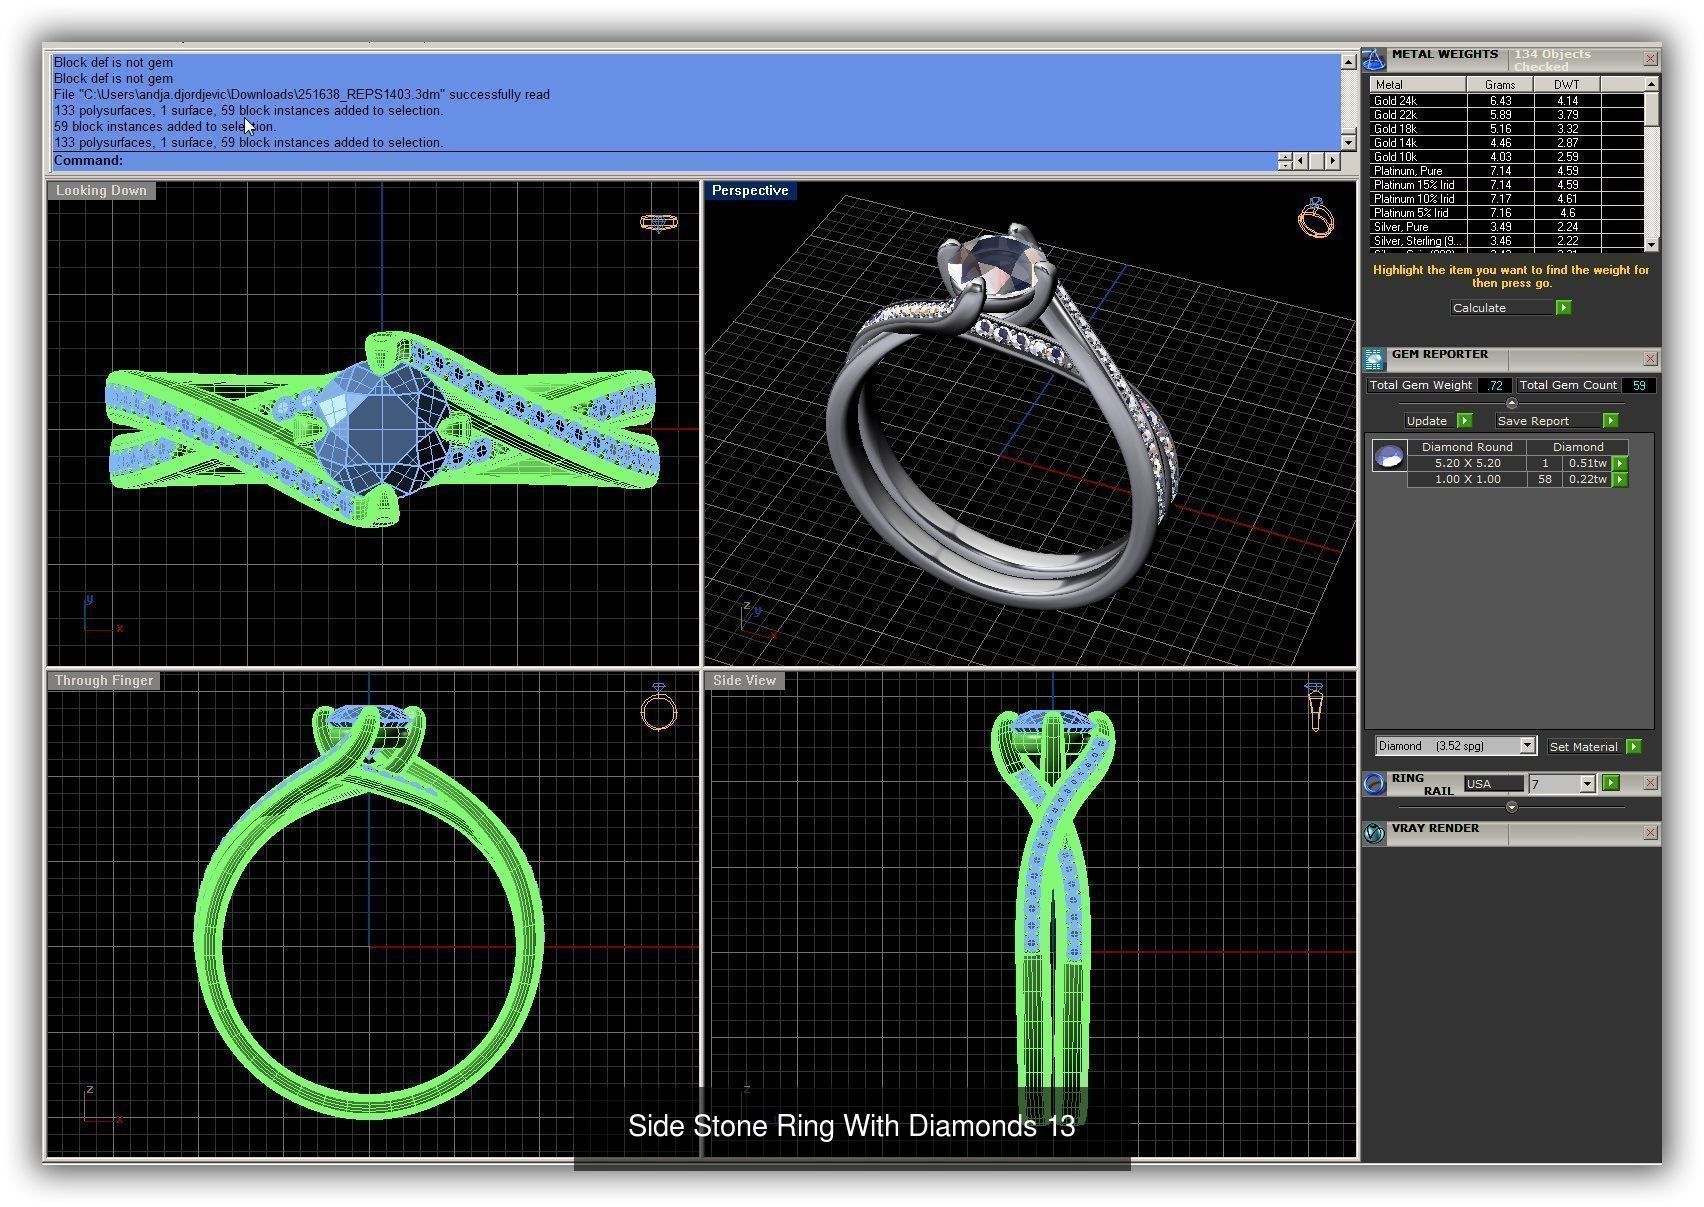This screenshot has width=1704, height=1207.
Task: Select the Gold 22k row
Action: (x=1507, y=115)
